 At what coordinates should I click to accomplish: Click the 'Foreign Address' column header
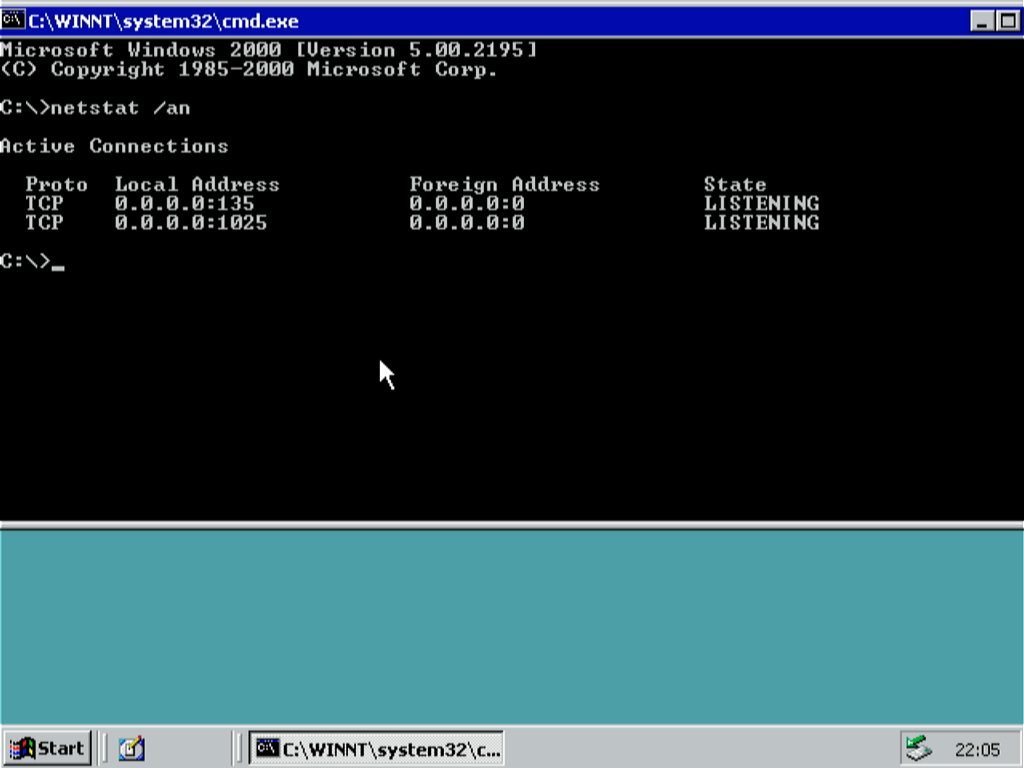click(504, 185)
